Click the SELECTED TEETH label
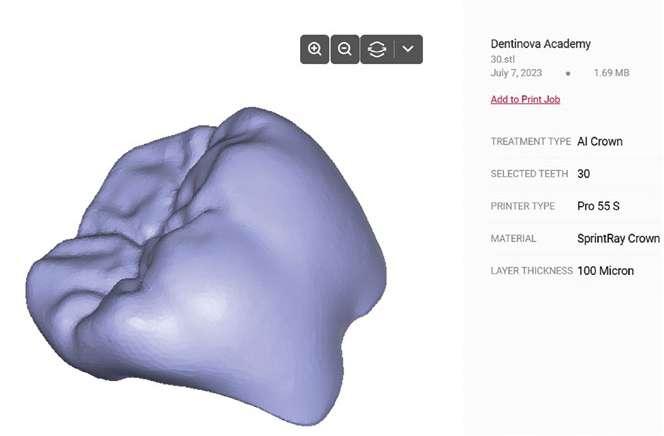The height and width of the screenshot is (436, 664). pos(529,174)
